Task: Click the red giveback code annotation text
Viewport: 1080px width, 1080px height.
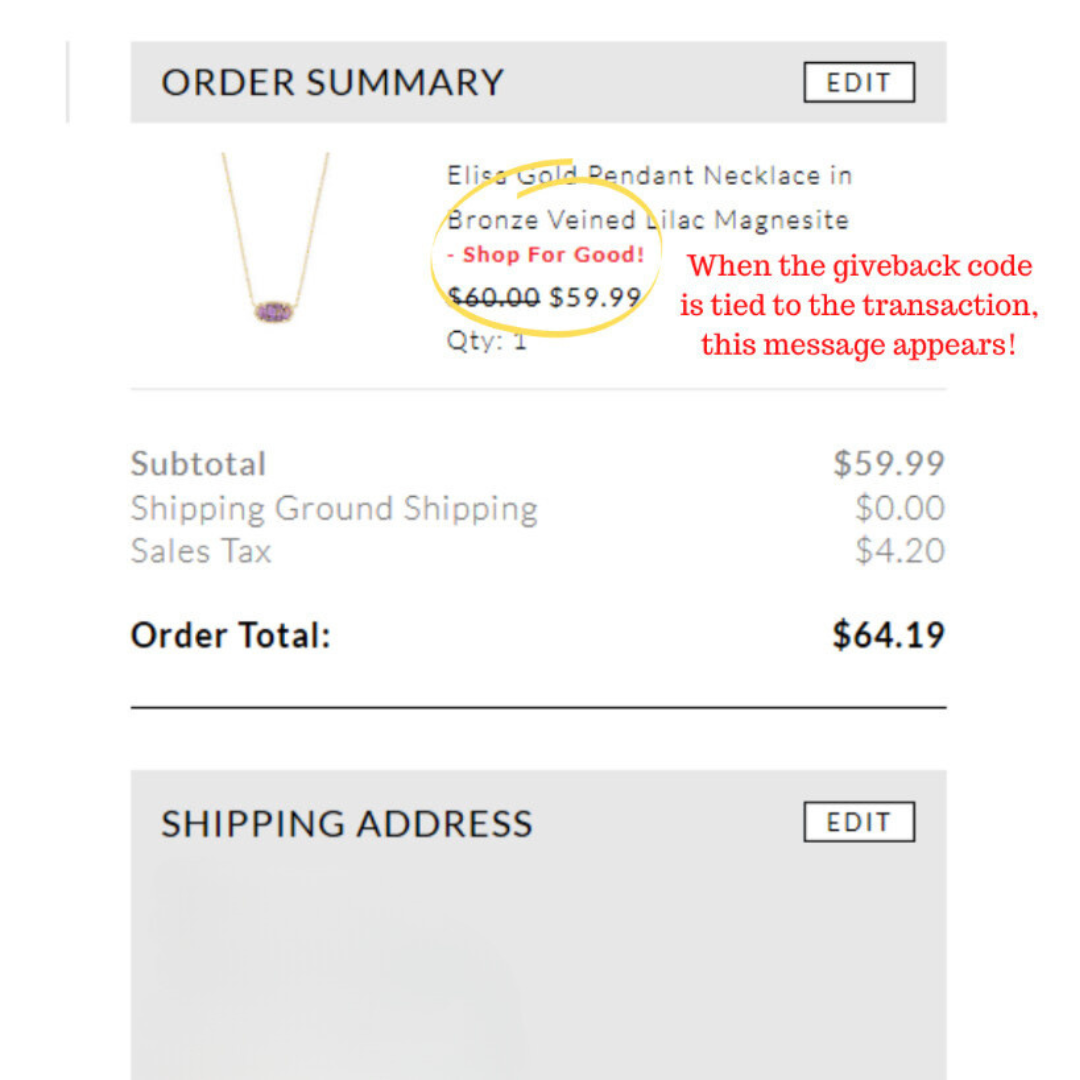Action: click(859, 305)
